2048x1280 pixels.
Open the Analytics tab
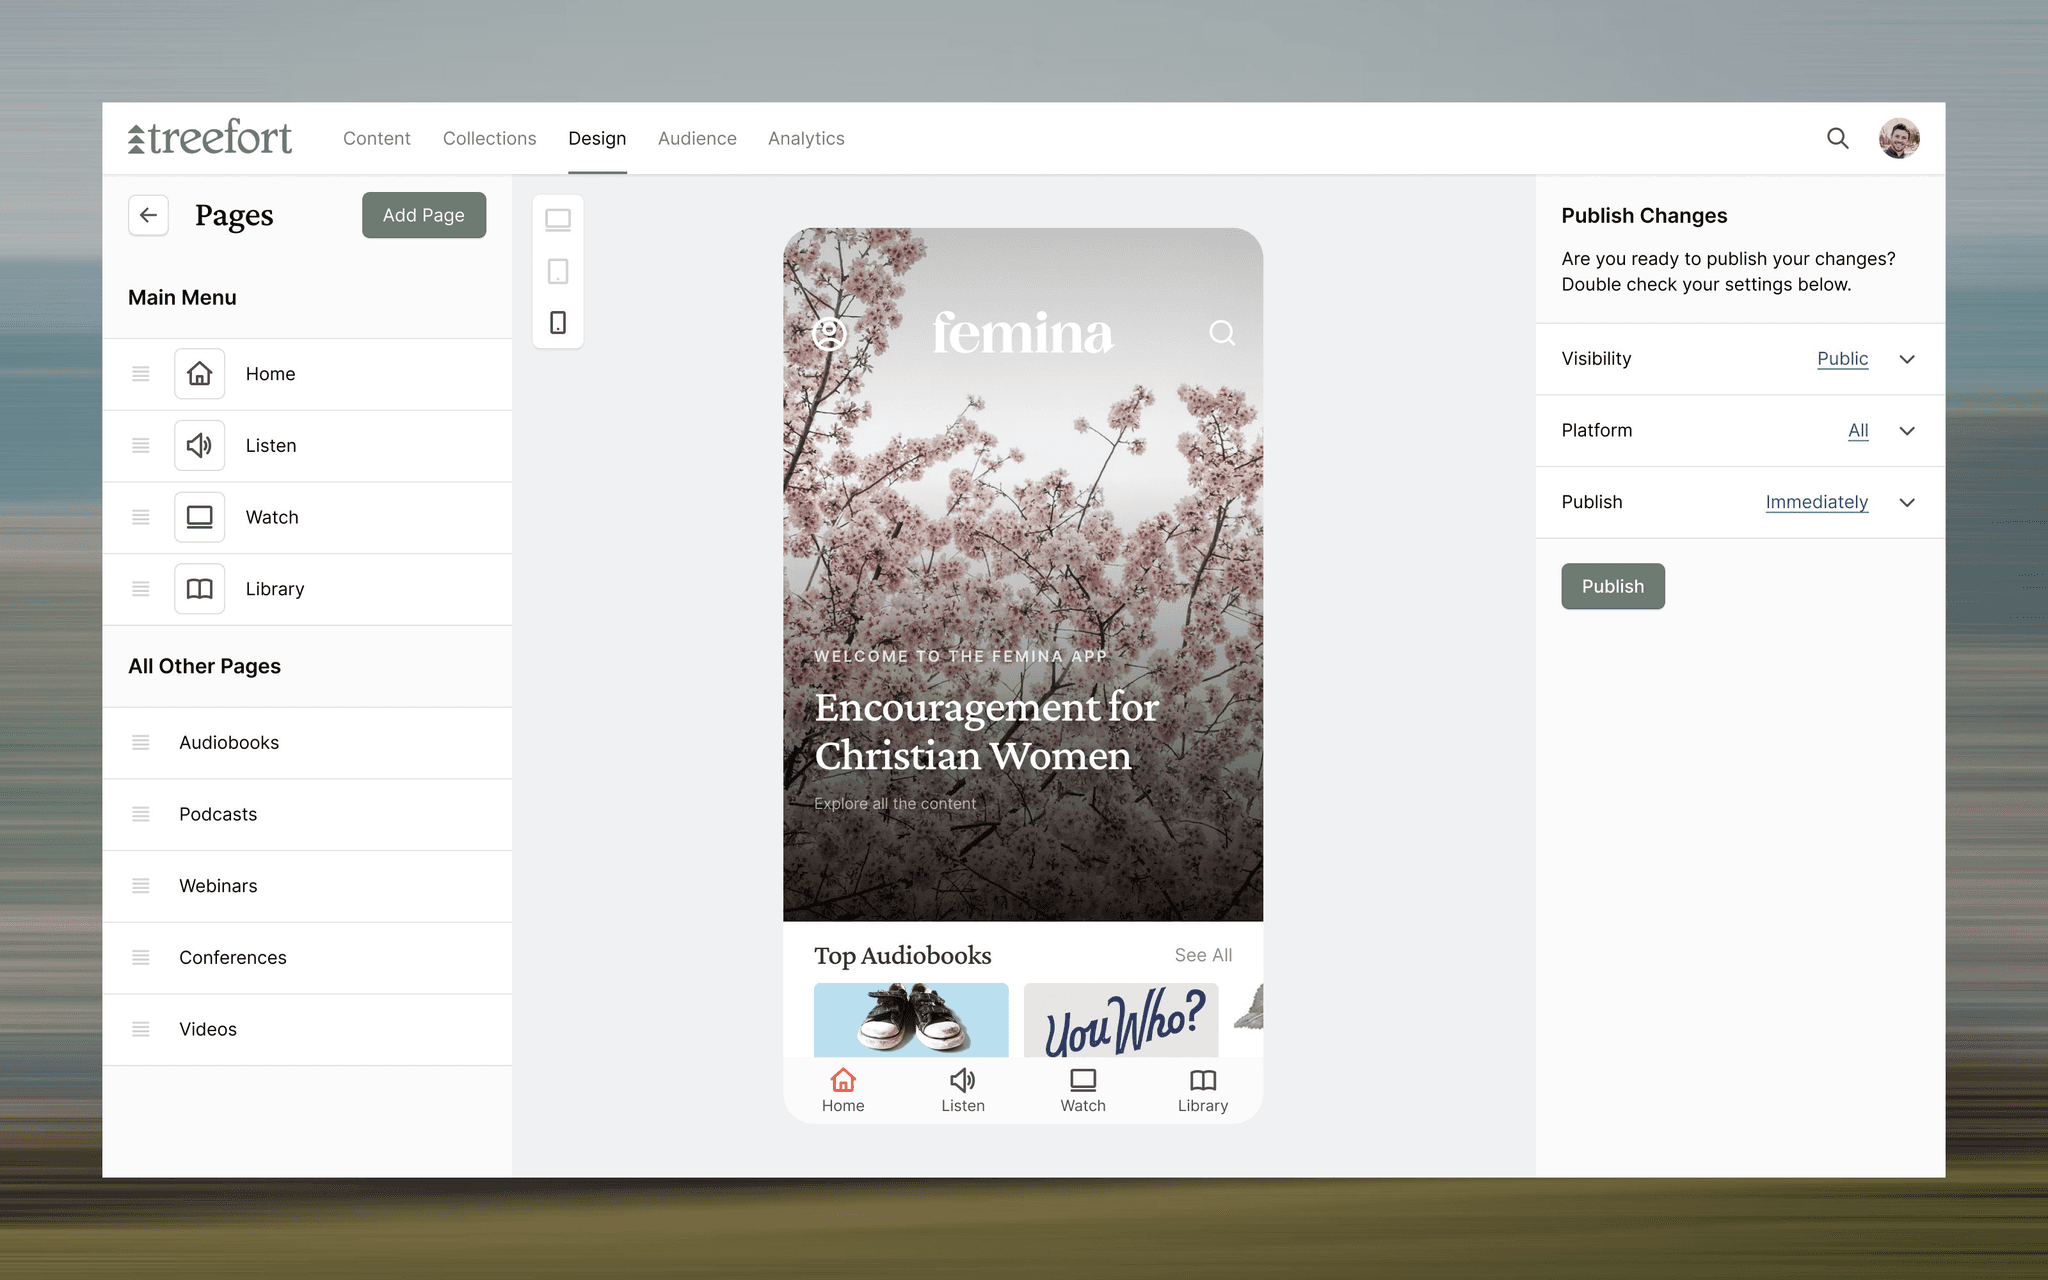tap(806, 138)
